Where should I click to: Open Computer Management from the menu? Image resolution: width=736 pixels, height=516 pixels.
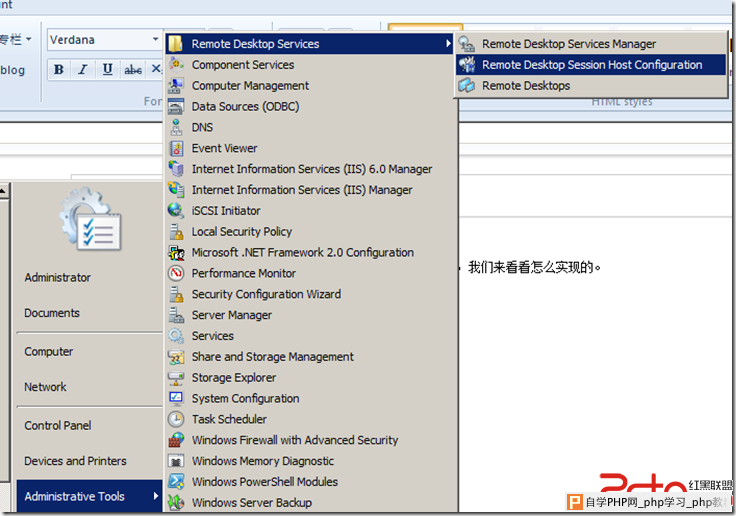pyautogui.click(x=310, y=85)
